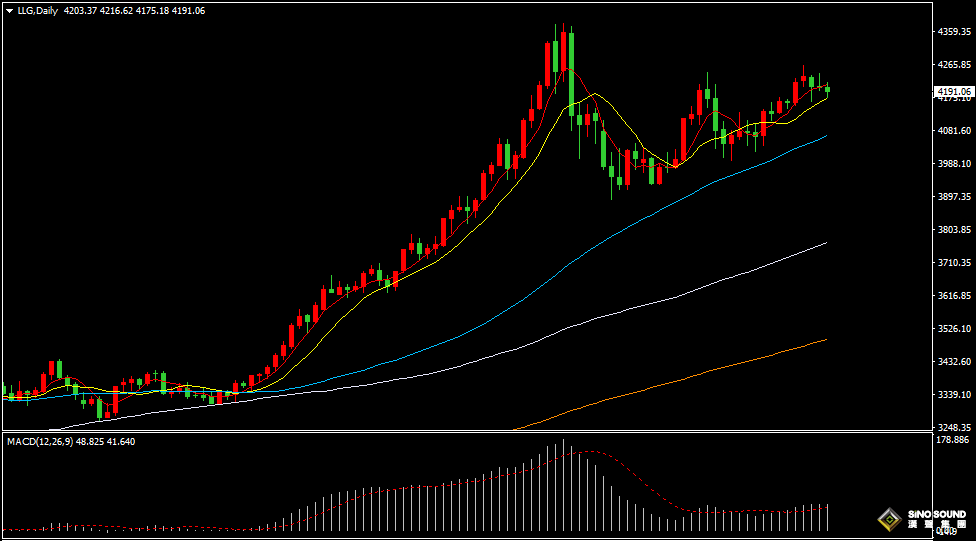Select the current price tag 4191.06
Image resolution: width=976 pixels, height=541 pixels.
coord(953,91)
